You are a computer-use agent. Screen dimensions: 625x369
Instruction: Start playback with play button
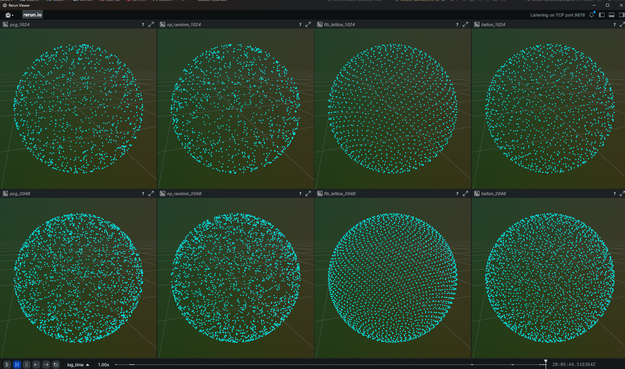(x=7, y=365)
